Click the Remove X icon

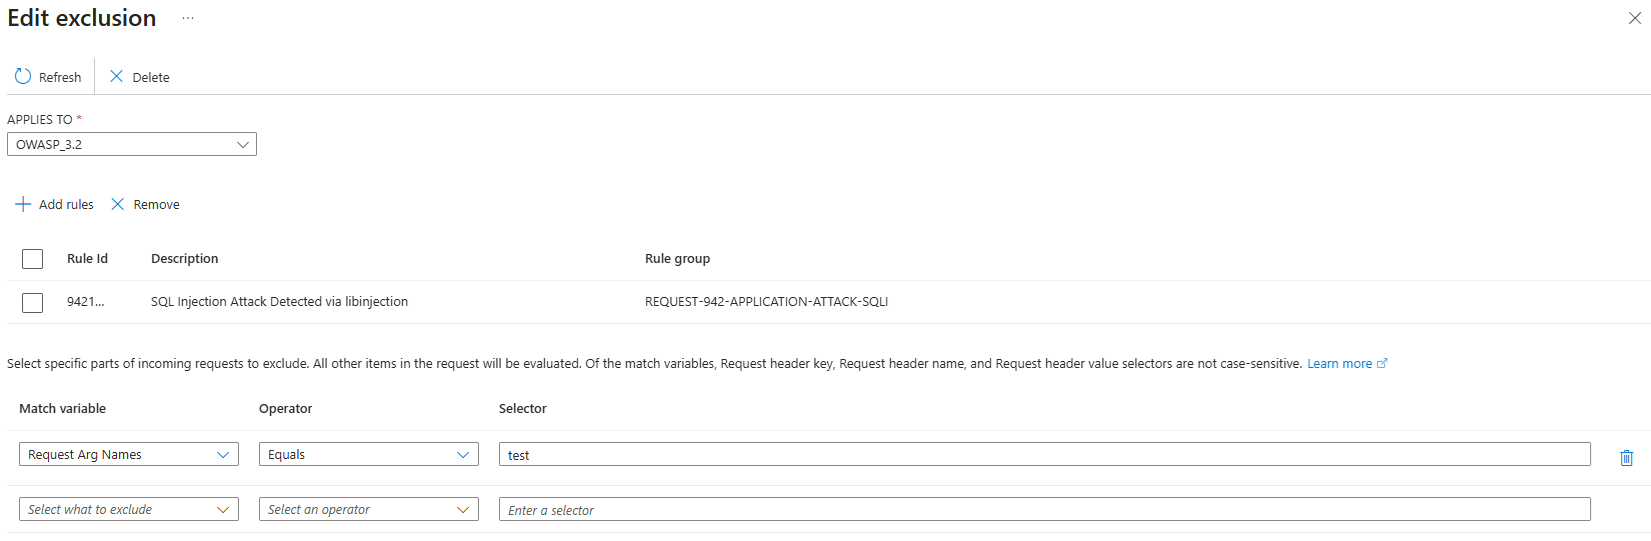(118, 204)
